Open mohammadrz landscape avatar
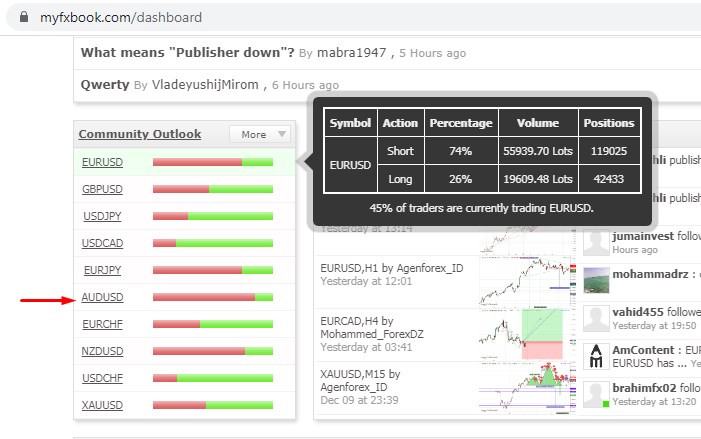This screenshot has width=701, height=439. [x=596, y=280]
